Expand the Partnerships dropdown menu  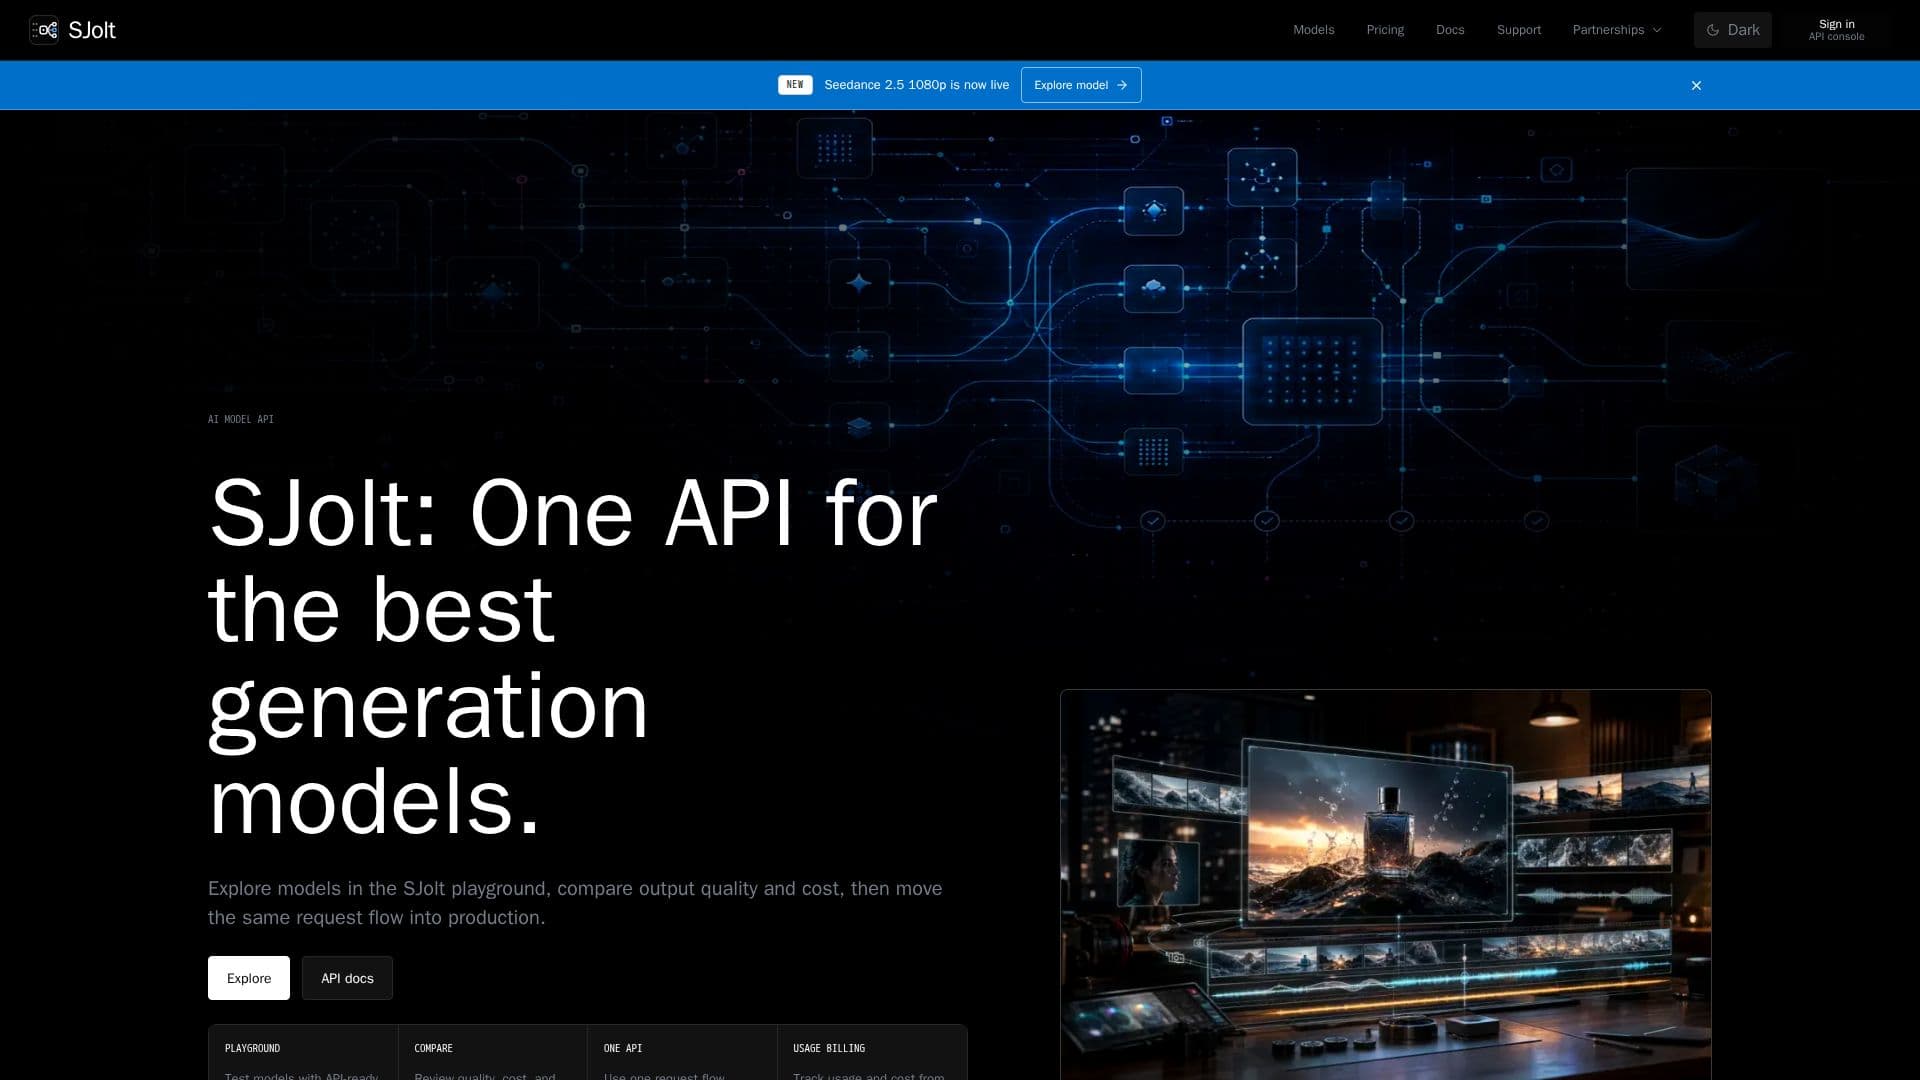click(x=1617, y=30)
